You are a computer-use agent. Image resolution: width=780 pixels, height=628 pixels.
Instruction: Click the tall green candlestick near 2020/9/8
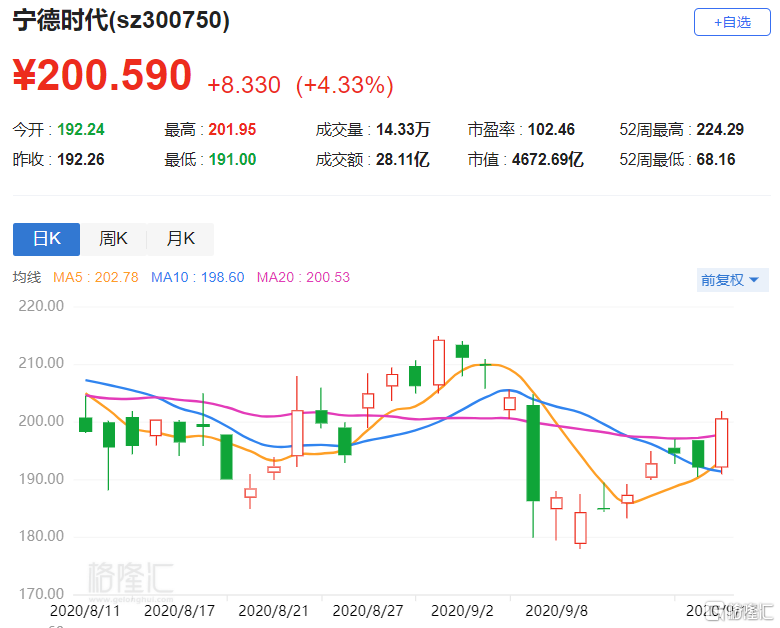(x=533, y=453)
